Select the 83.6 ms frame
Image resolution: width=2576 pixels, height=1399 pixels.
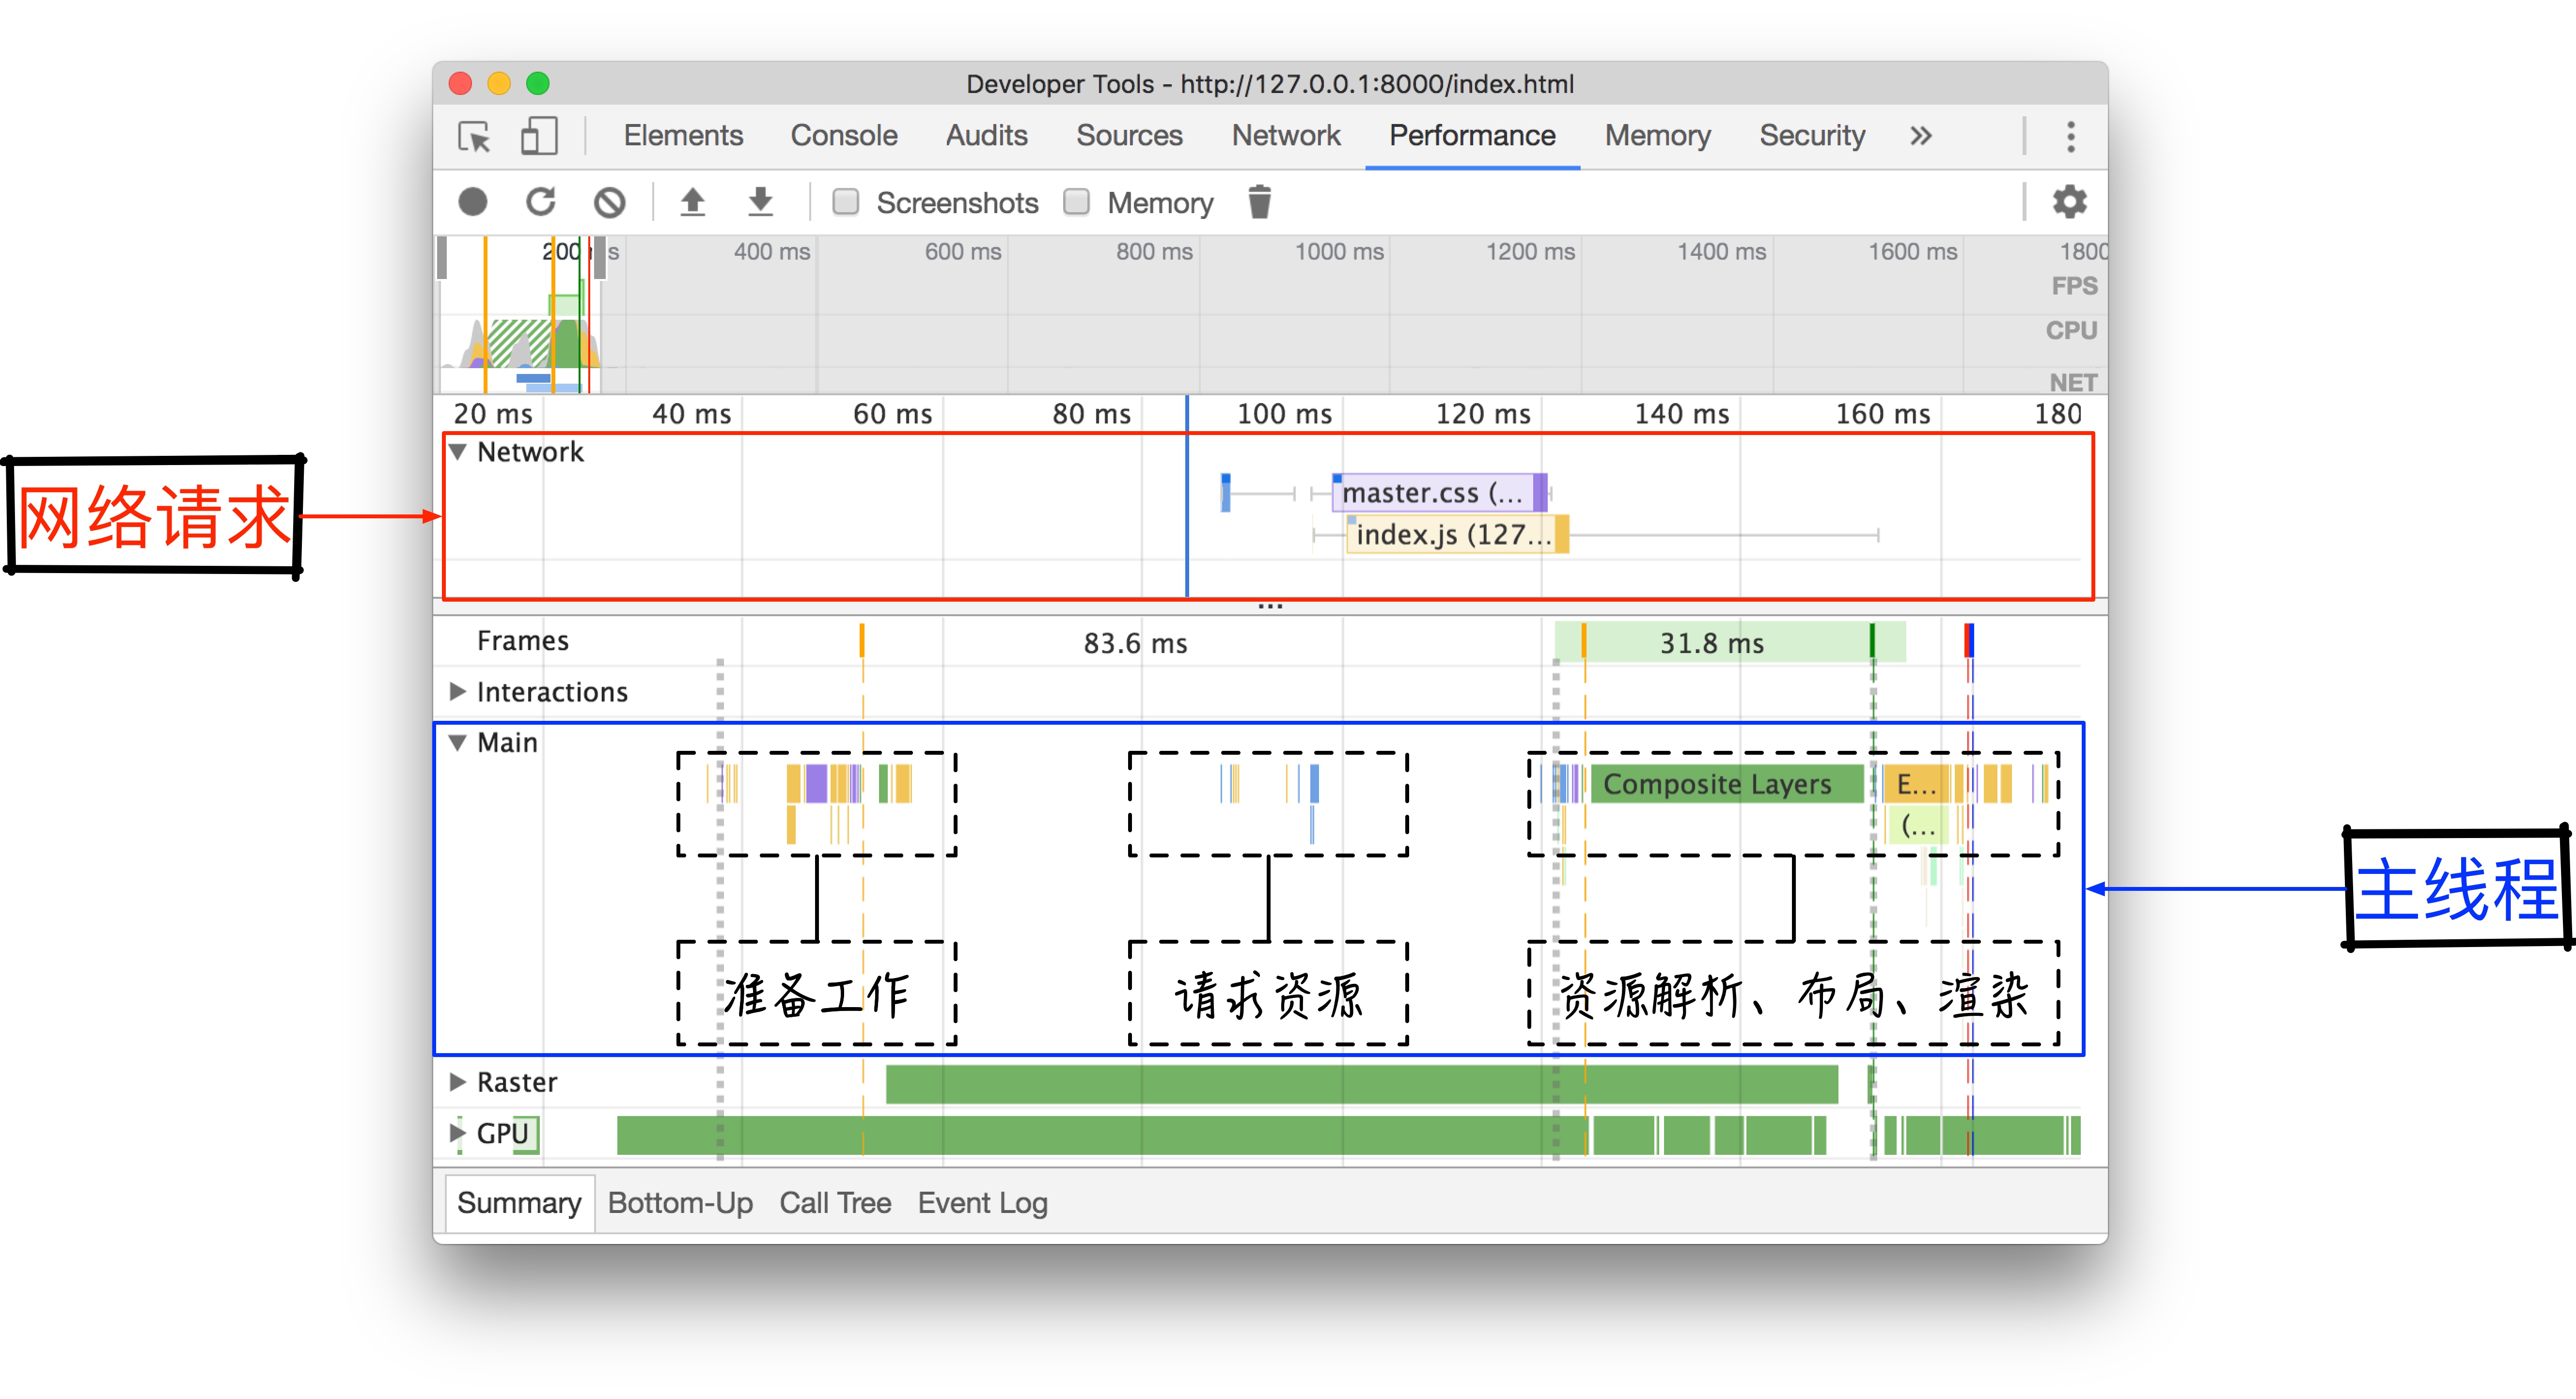pyautogui.click(x=1136, y=643)
